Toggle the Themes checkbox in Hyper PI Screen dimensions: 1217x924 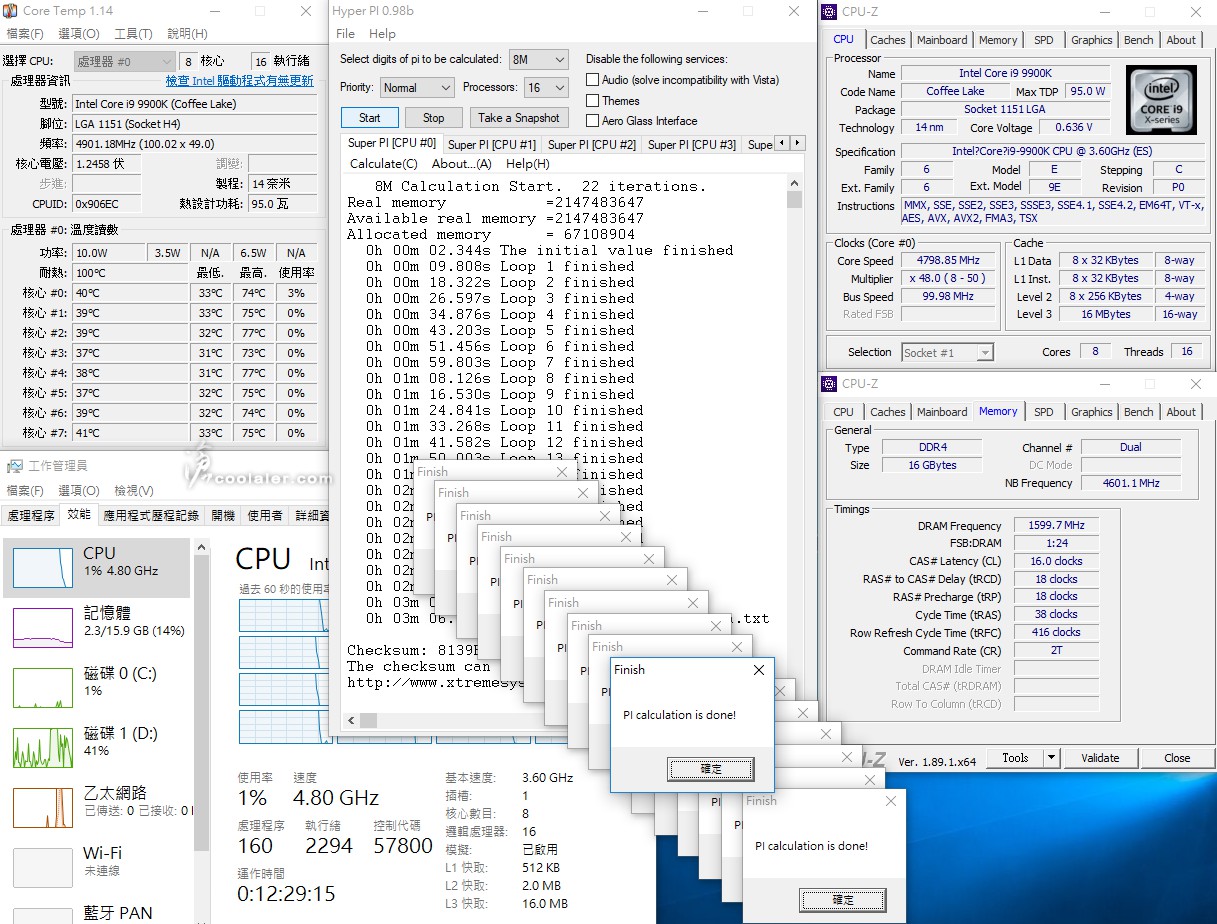pos(592,100)
